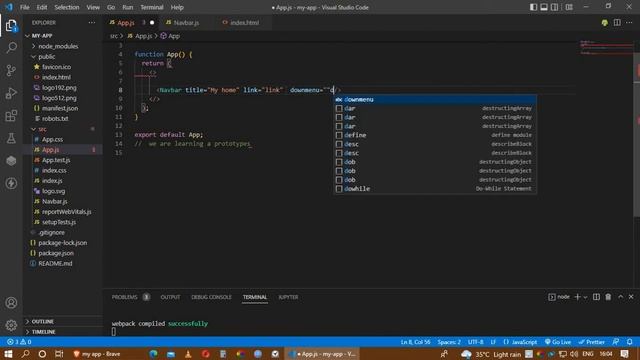Open the Extensions view
This screenshot has width=640, height=360.
tap(11, 116)
